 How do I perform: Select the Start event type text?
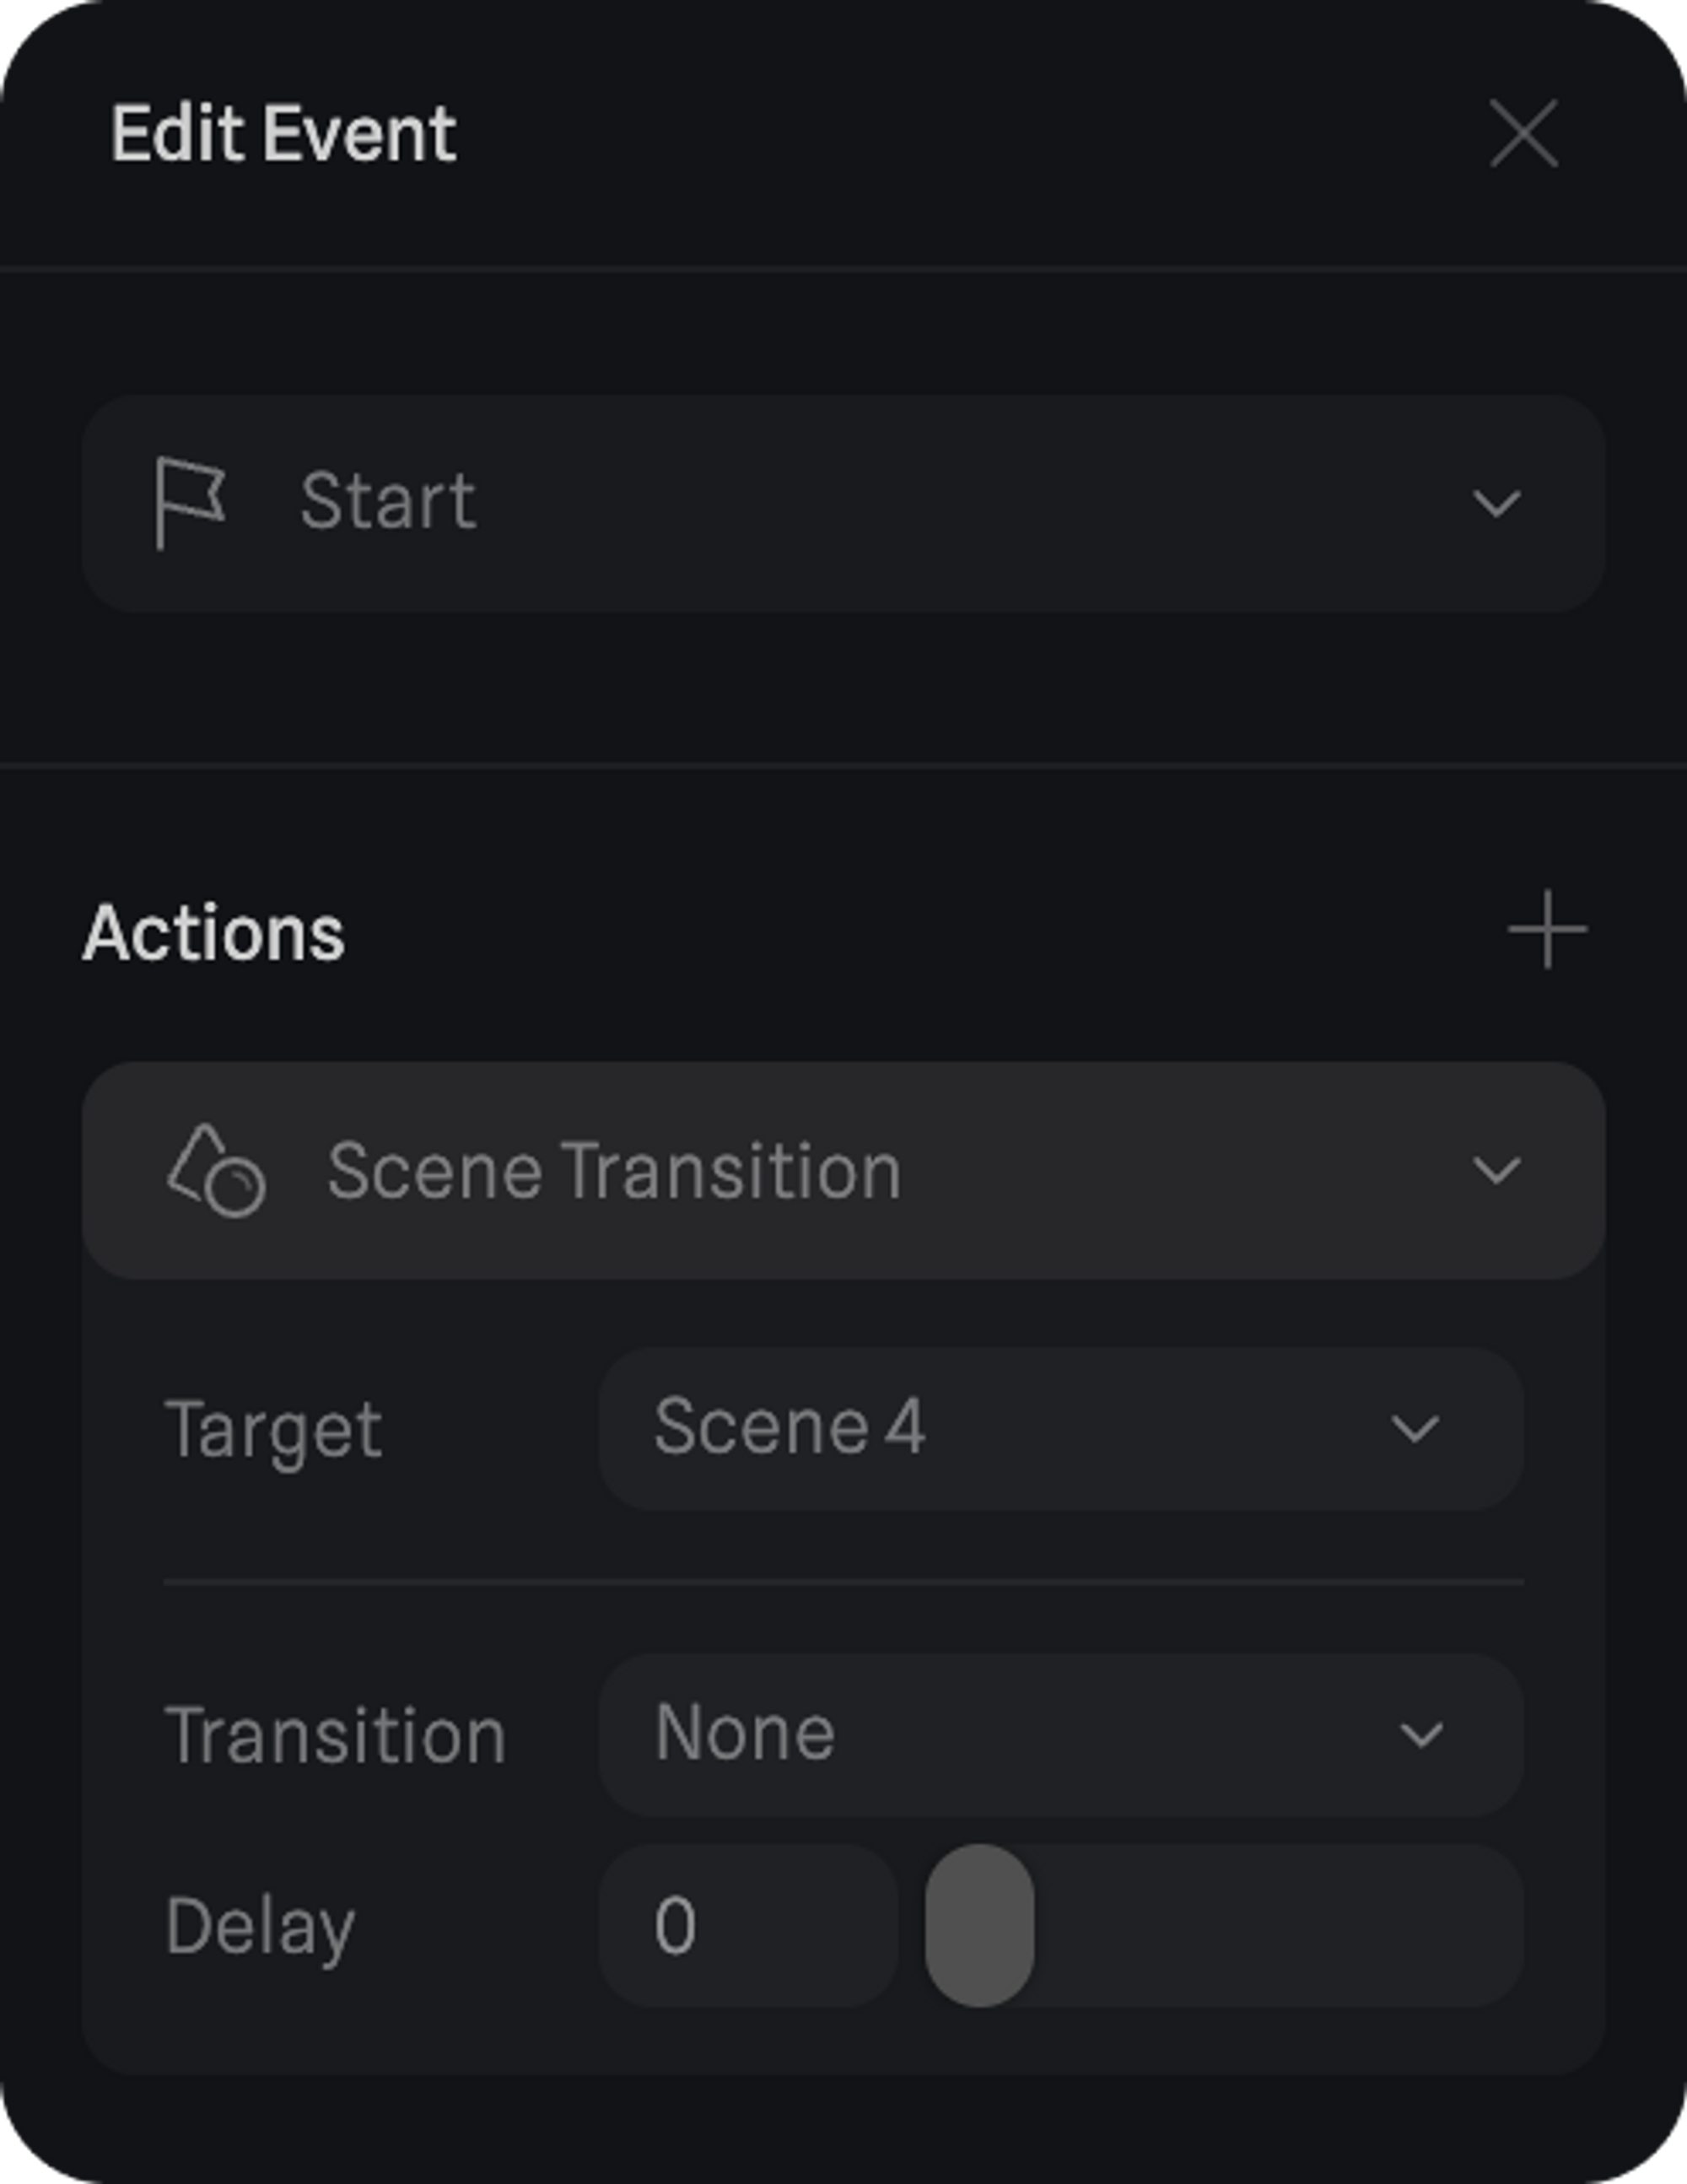[x=388, y=501]
